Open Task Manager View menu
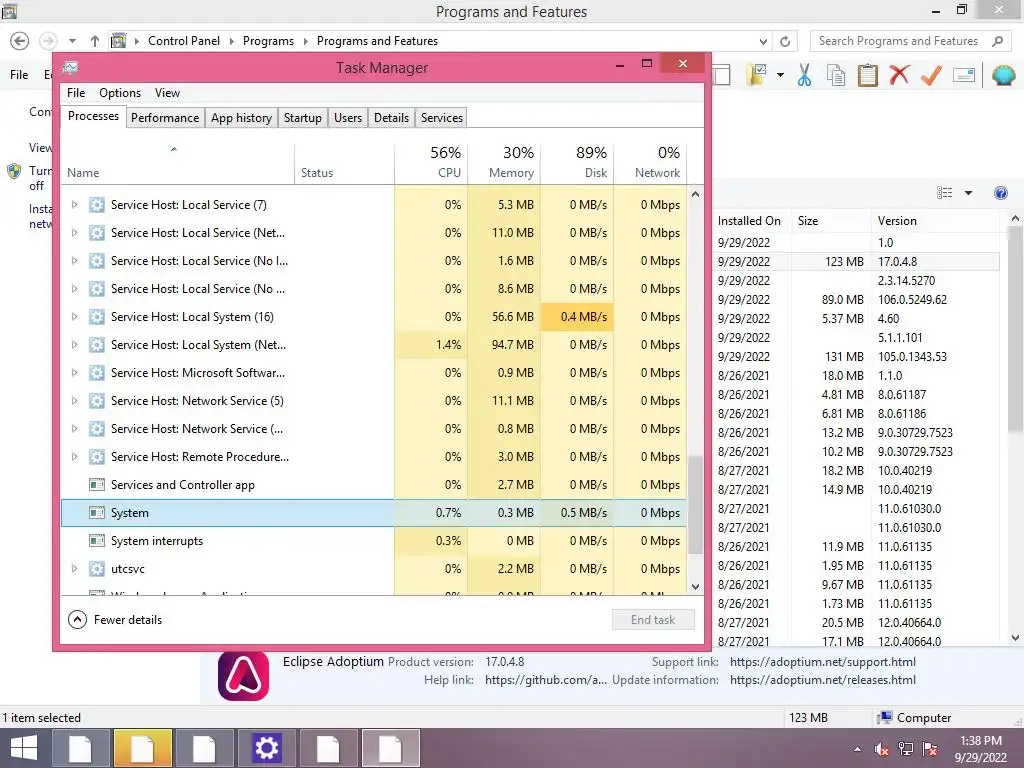 (x=167, y=93)
